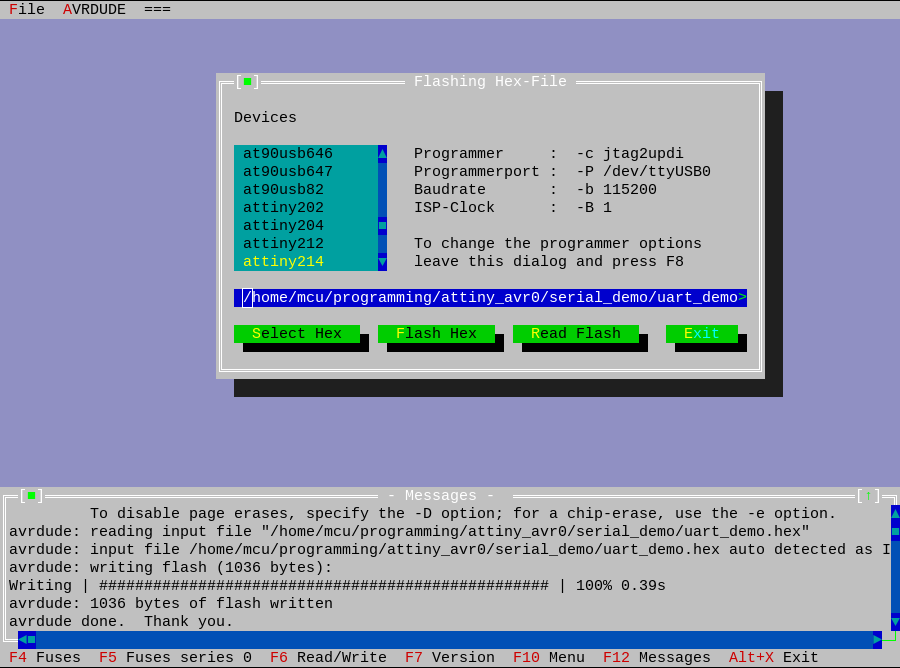Click the 'avrdude done. Thank you.' message line
Screen dimensions: 900x668
(x=121, y=622)
